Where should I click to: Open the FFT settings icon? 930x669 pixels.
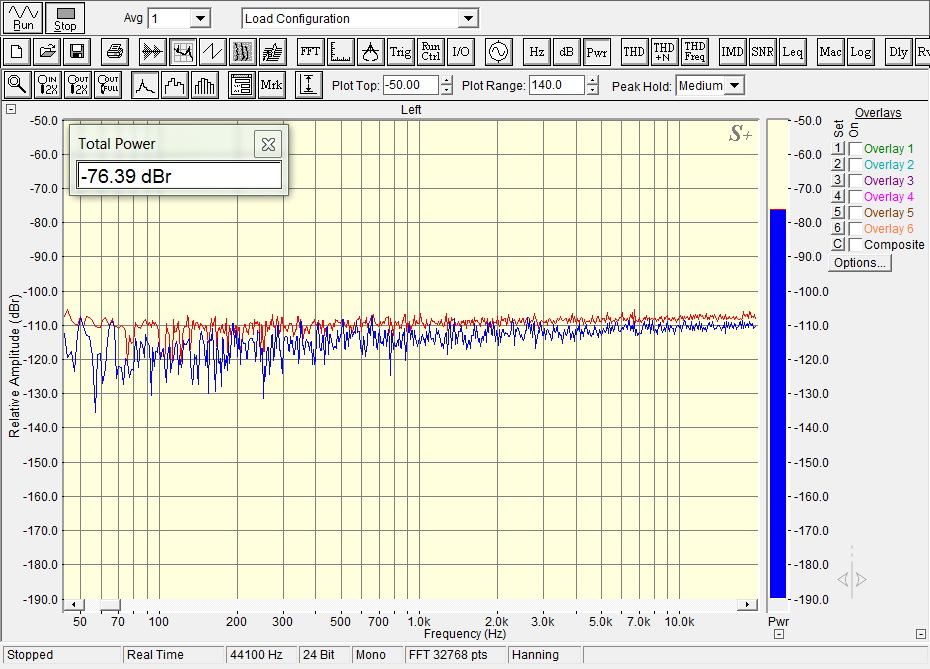[x=309, y=52]
